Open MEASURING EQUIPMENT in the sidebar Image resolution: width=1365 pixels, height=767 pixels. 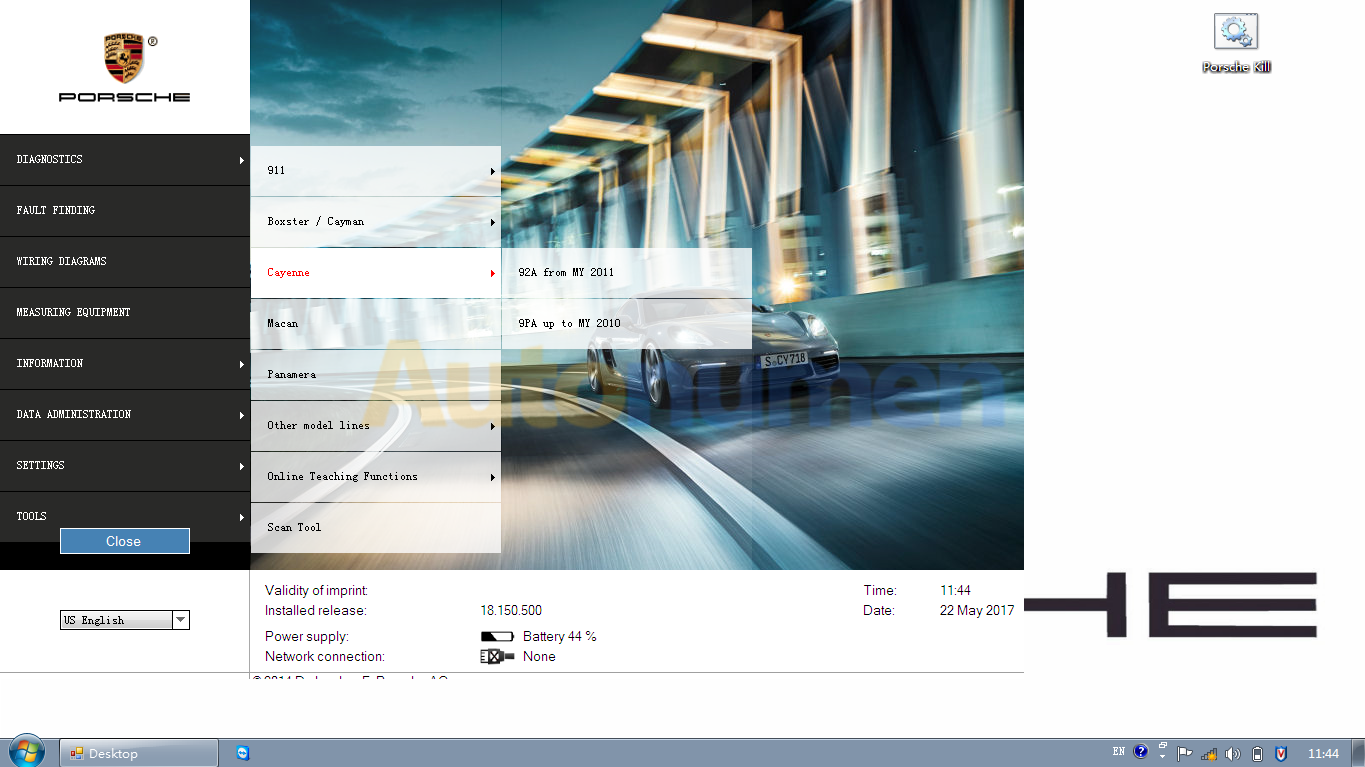pyautogui.click(x=125, y=313)
